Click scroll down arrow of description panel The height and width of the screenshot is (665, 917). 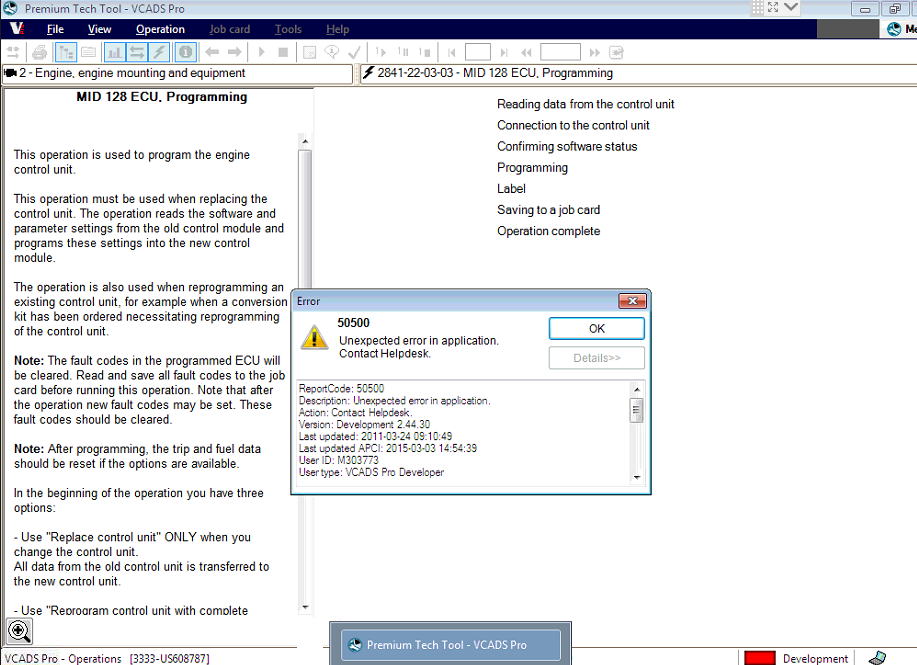(305, 607)
